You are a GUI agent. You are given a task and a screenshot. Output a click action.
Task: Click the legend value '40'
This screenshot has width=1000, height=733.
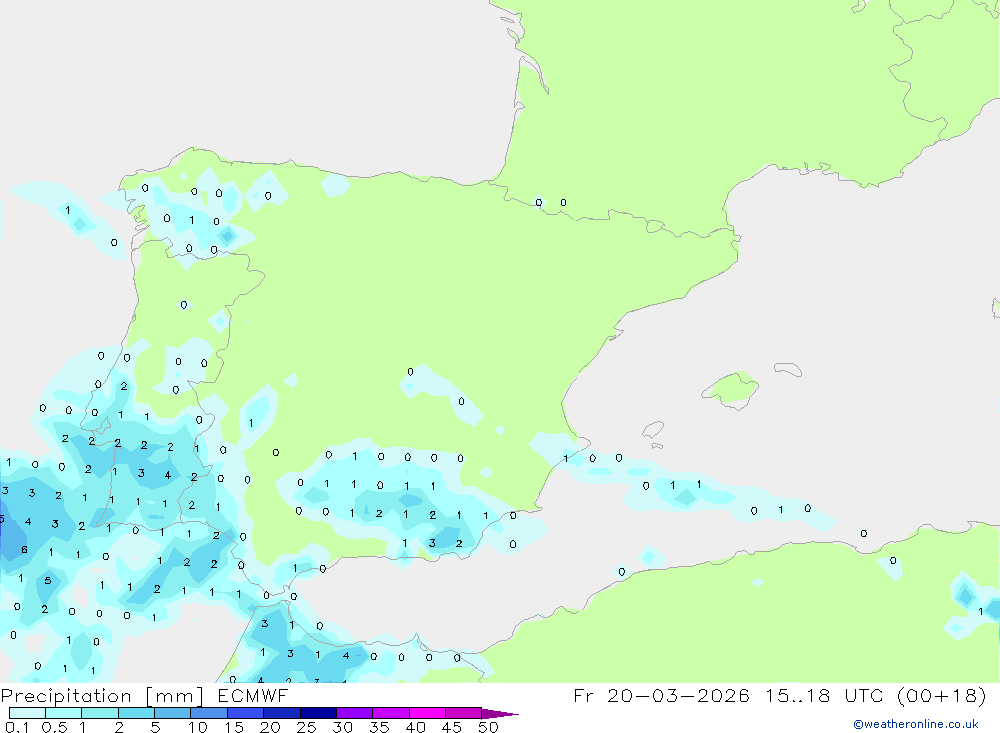click(x=415, y=727)
